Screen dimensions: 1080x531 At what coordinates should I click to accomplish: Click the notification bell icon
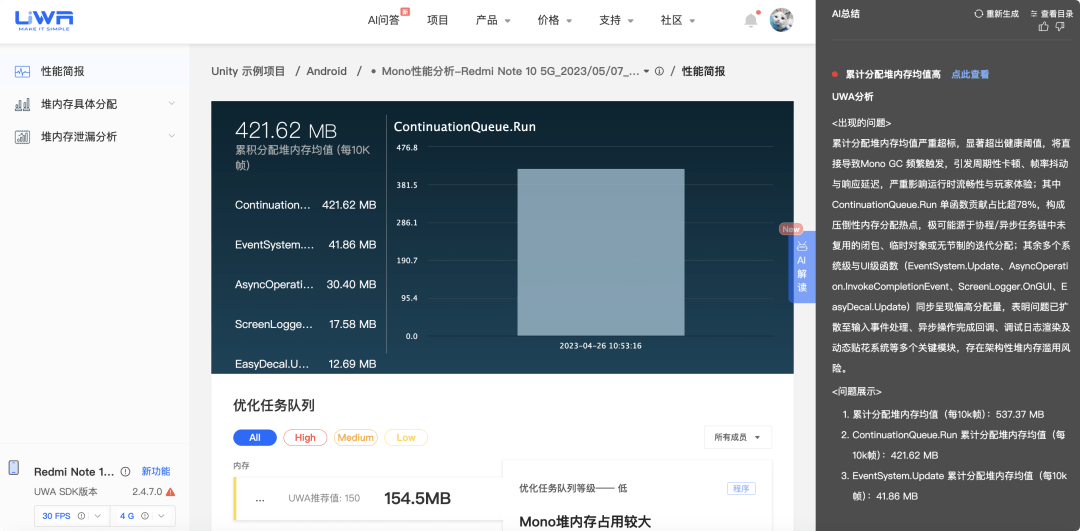(751, 20)
